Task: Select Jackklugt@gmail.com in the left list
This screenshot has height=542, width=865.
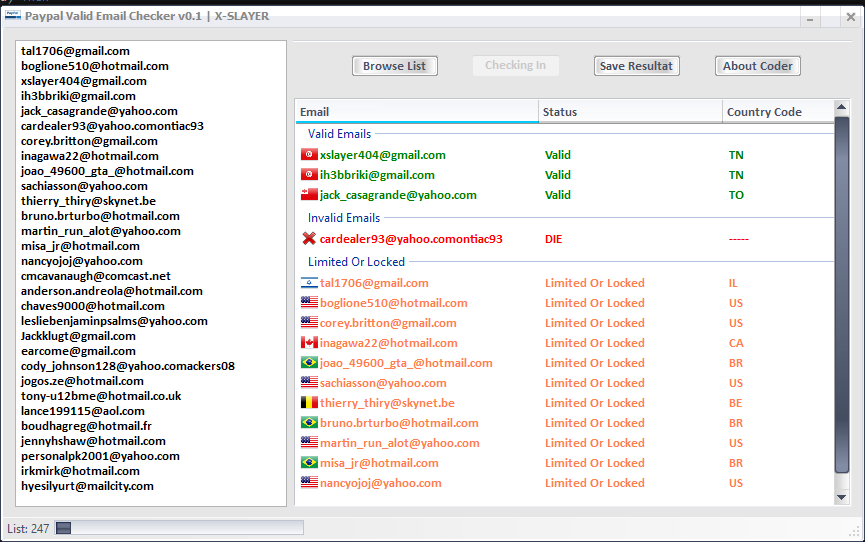Action: pyautogui.click(x=78, y=336)
